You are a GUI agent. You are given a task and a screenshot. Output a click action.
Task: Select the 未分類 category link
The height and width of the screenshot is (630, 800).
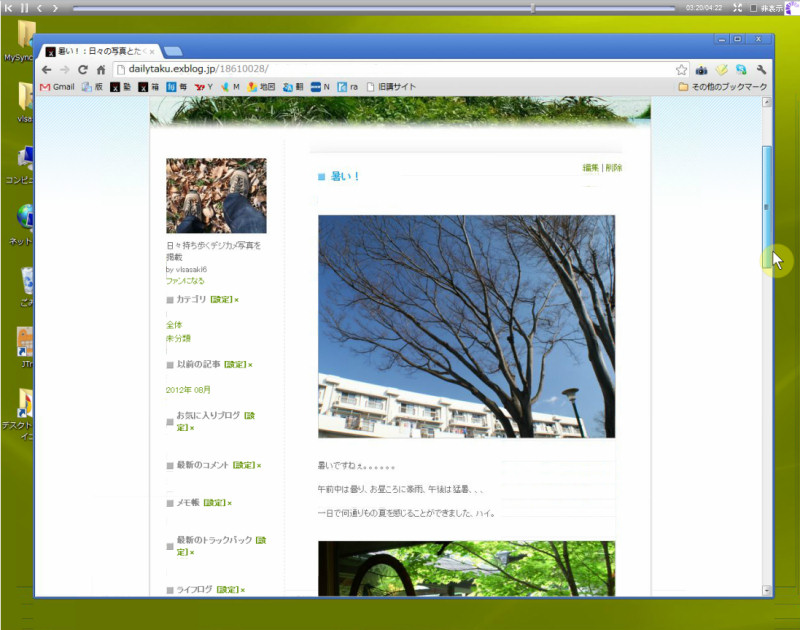[x=178, y=338]
